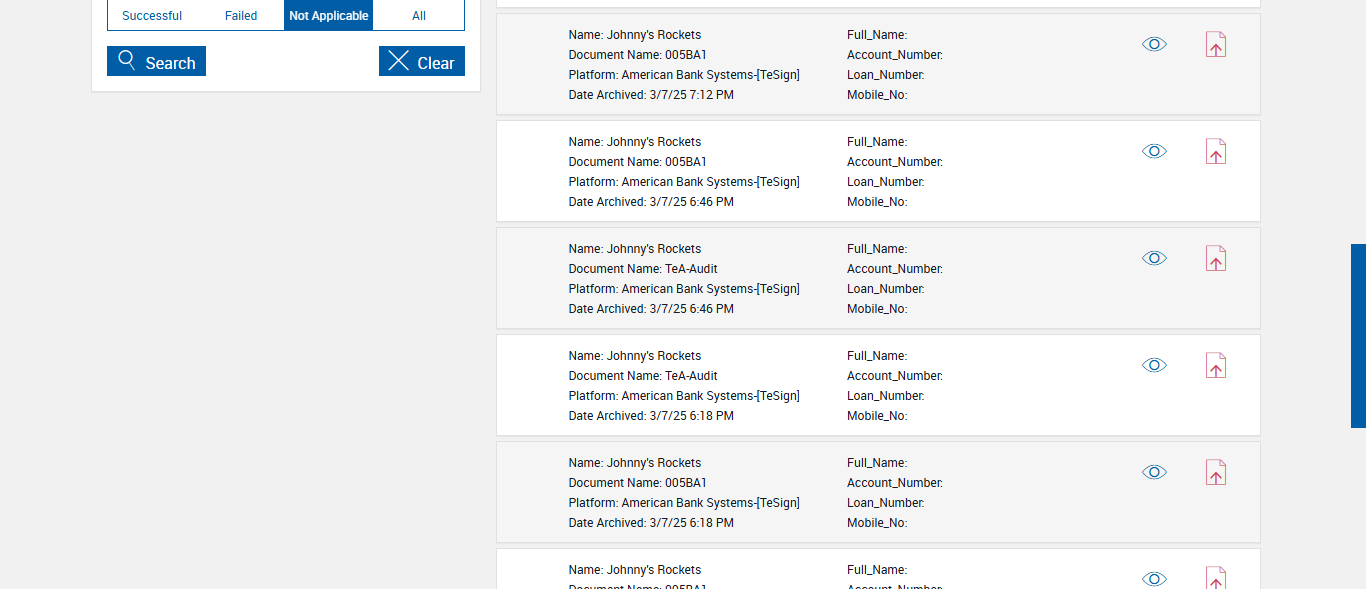
Task: View the 005BA1 document archived 6:46 PM
Action: pos(1154,151)
